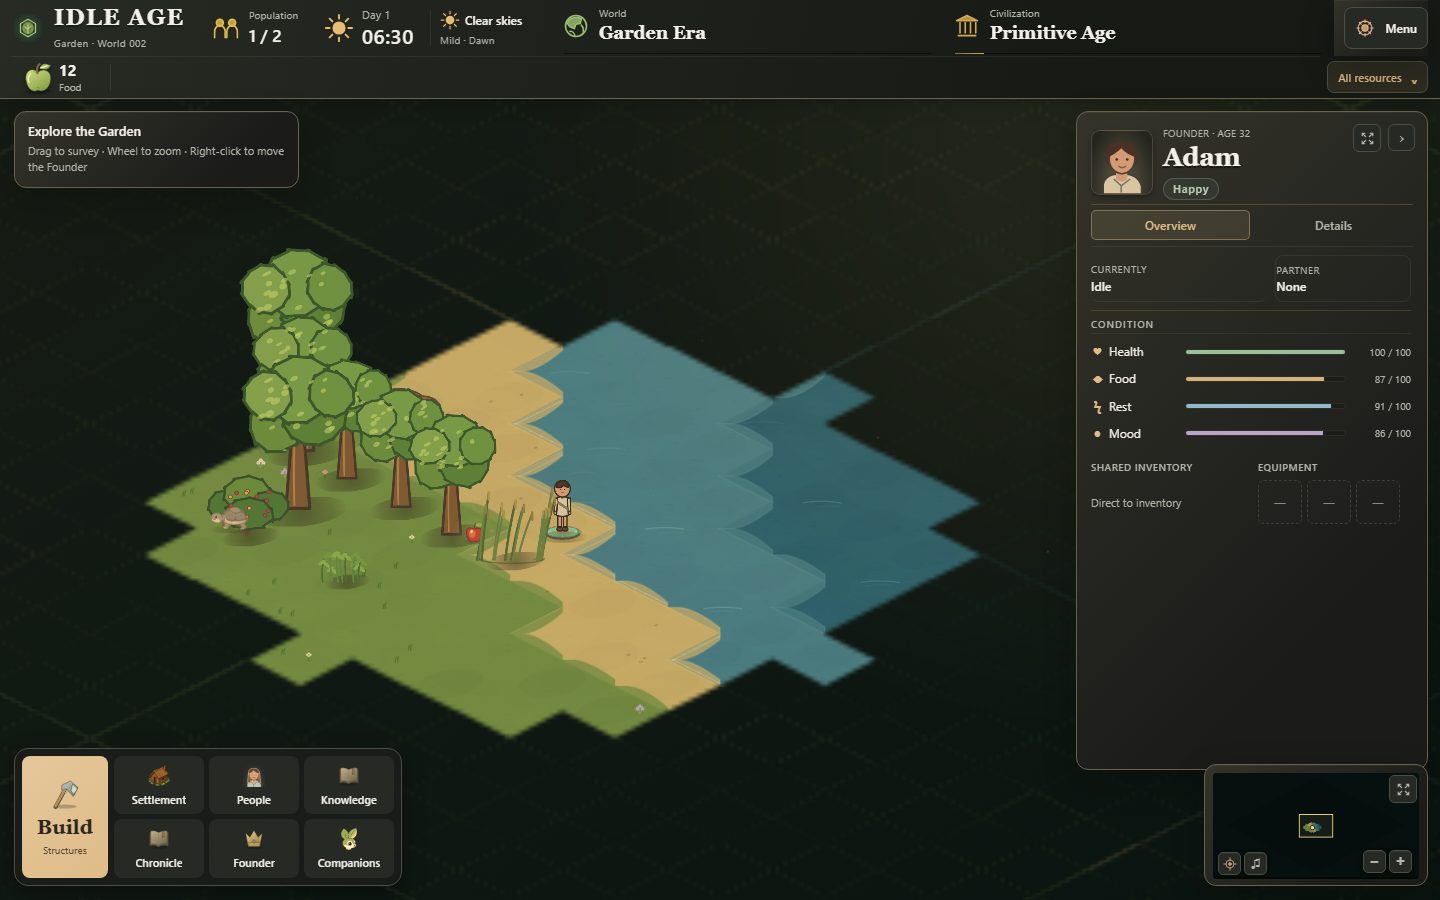Click the Civilization temple icon
The image size is (1440, 900).
[967, 26]
